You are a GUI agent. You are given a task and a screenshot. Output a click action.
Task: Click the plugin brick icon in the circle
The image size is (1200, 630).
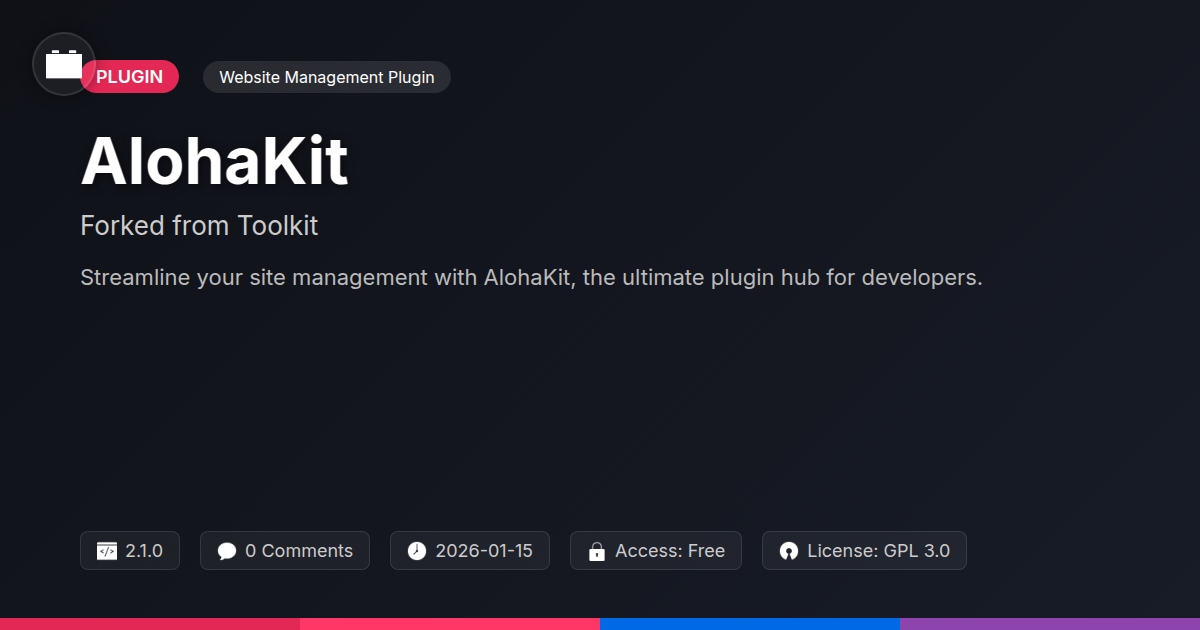coord(64,65)
